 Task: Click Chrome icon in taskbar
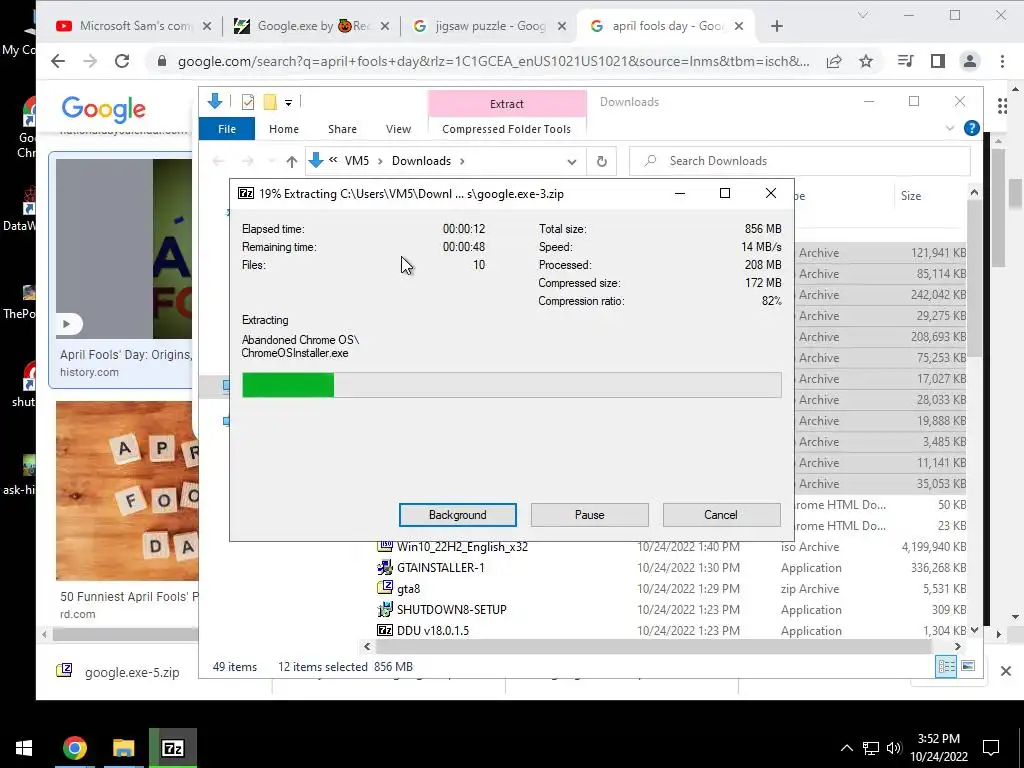(x=74, y=748)
